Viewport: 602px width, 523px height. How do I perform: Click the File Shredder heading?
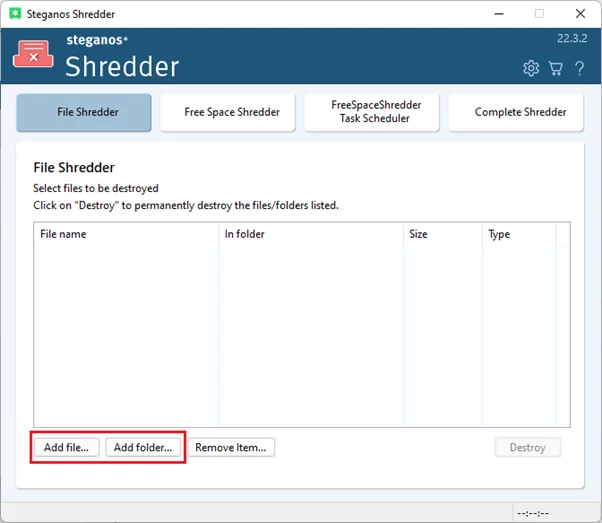point(74,168)
